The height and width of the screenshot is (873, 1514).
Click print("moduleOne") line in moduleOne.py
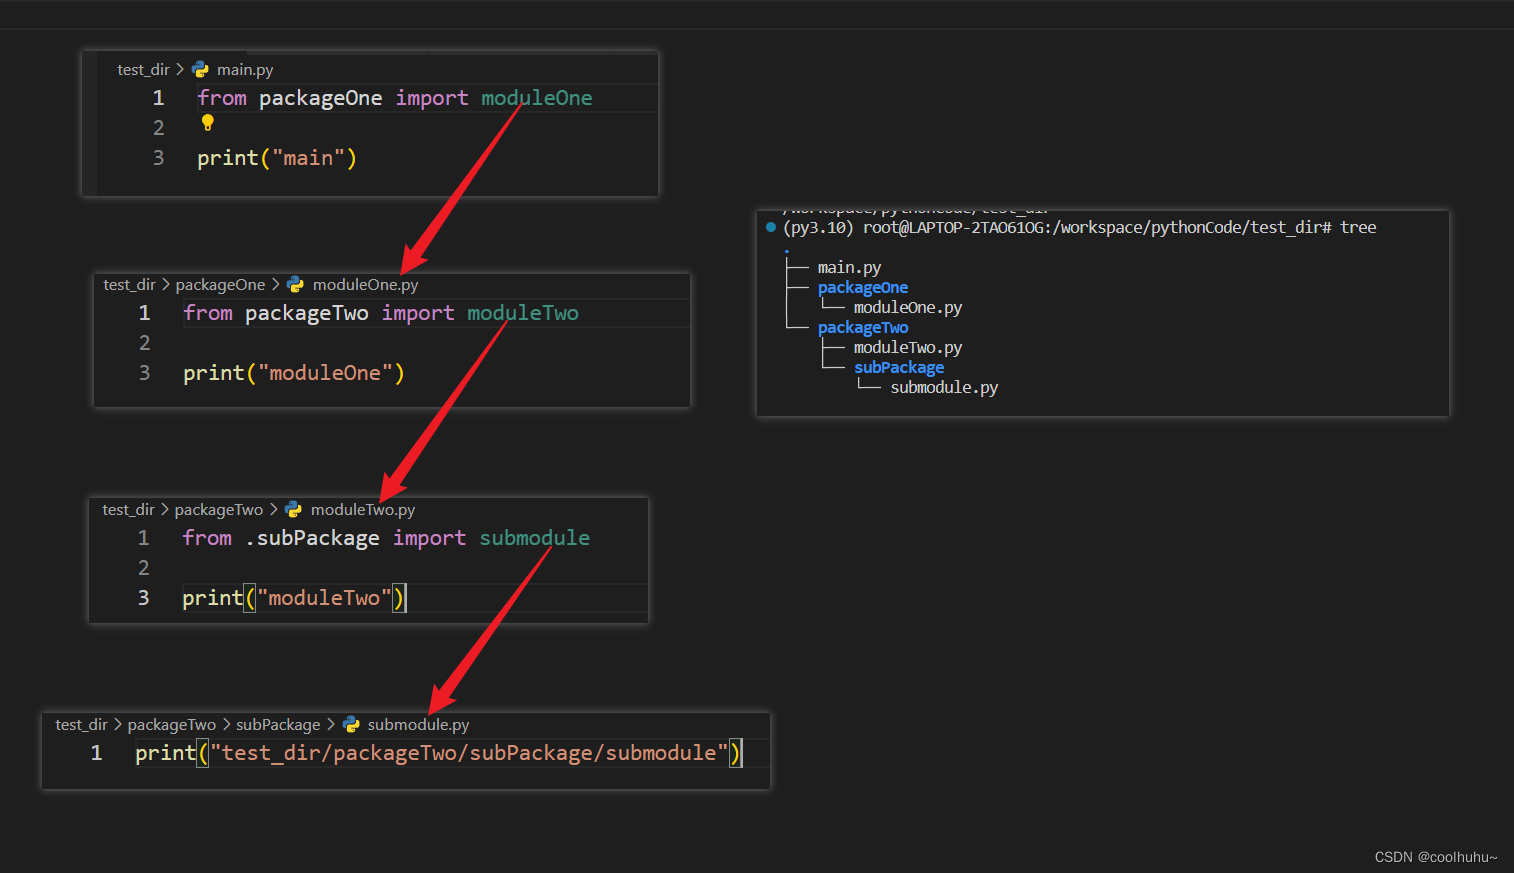[294, 373]
